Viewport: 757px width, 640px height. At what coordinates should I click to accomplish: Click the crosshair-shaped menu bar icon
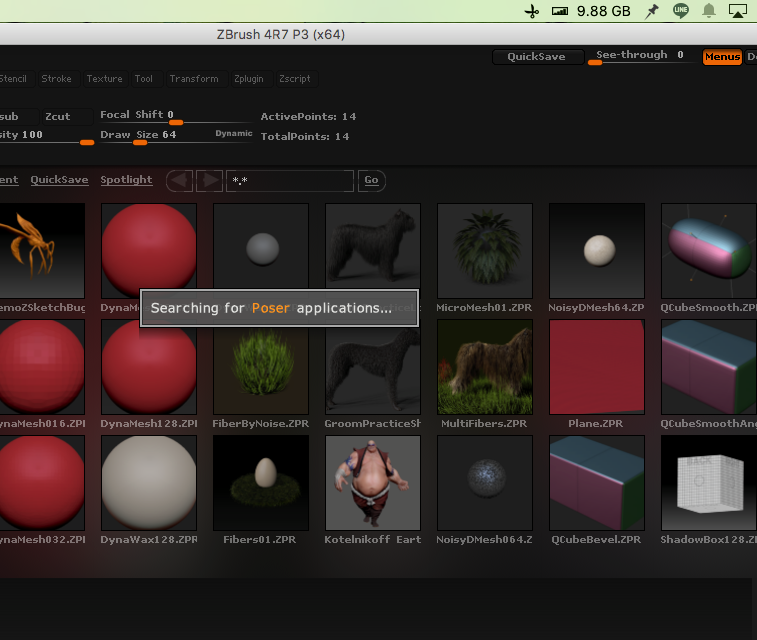click(532, 11)
